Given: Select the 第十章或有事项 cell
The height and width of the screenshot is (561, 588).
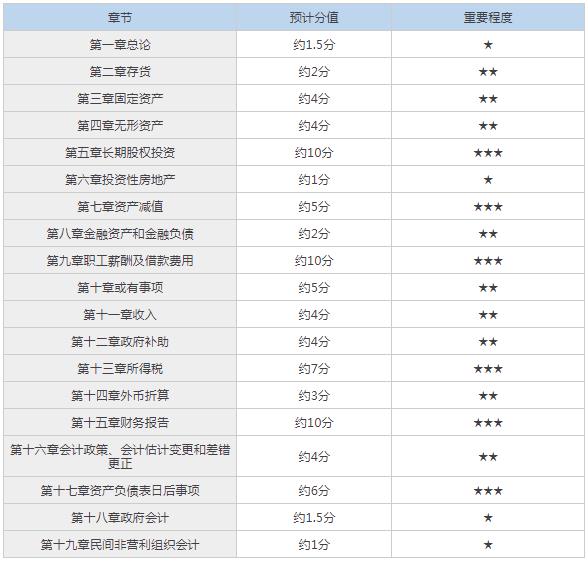Looking at the screenshot, I should pyautogui.click(x=120, y=288).
